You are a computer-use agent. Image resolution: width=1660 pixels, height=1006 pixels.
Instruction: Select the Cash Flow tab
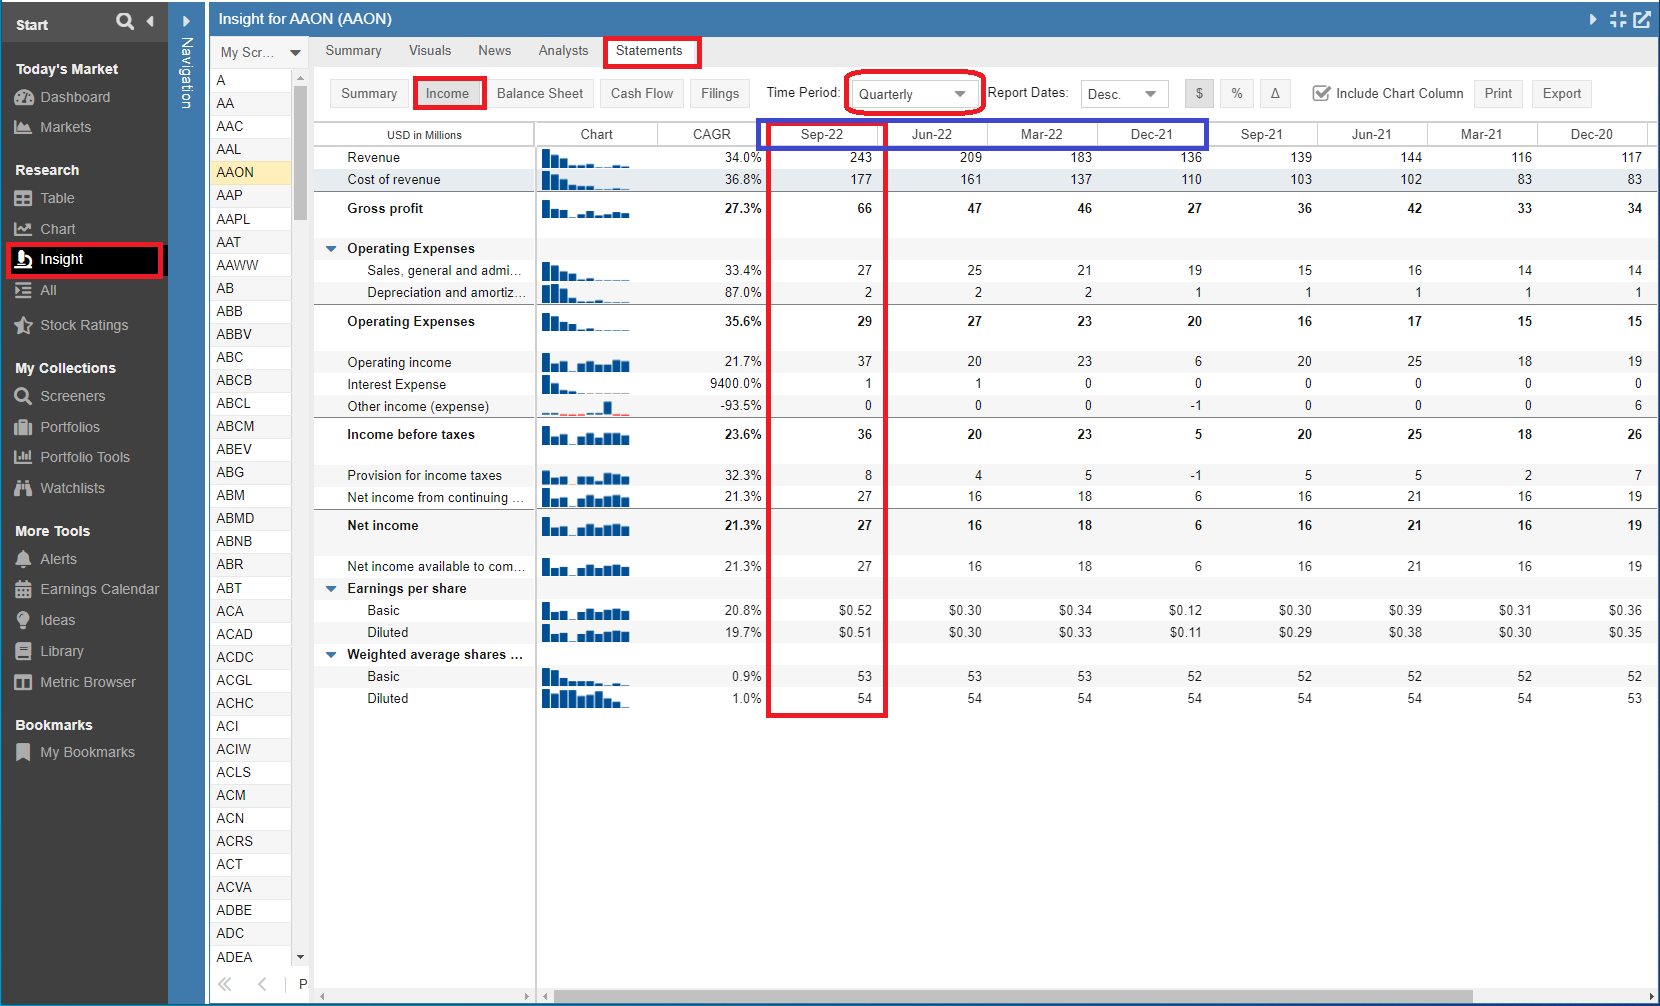642,93
